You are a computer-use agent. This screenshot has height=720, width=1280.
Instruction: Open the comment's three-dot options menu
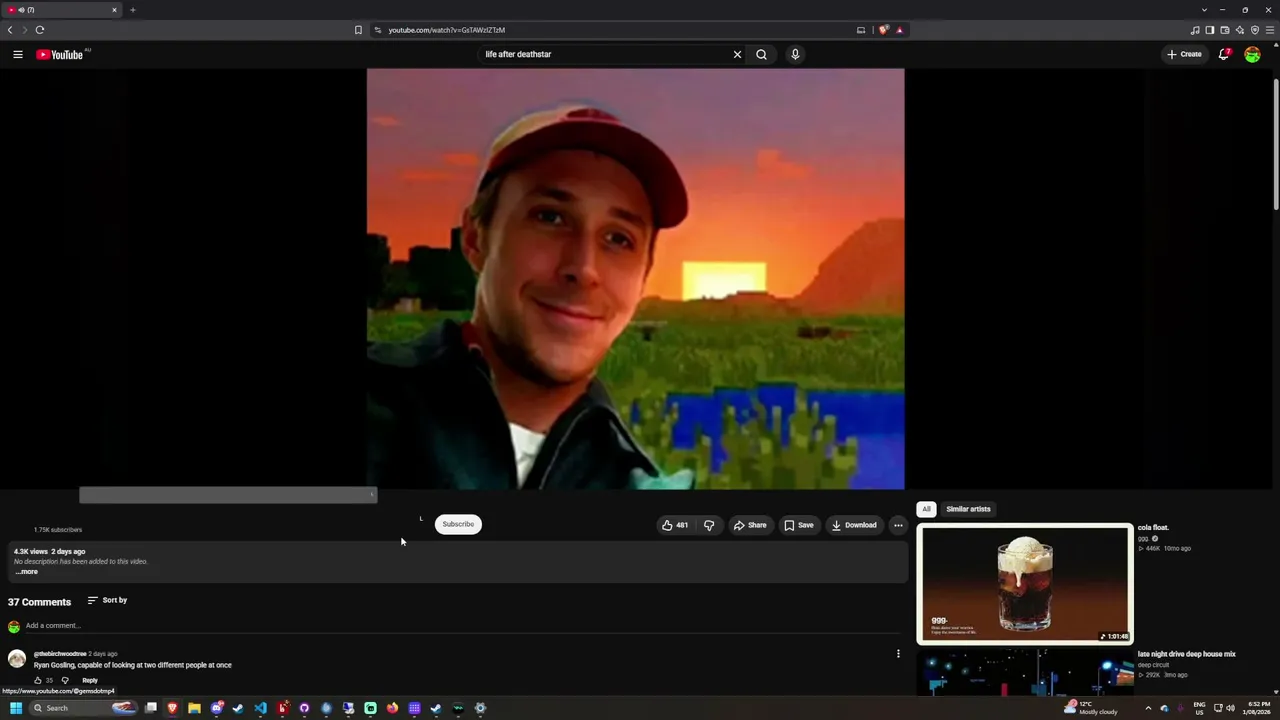point(898,654)
